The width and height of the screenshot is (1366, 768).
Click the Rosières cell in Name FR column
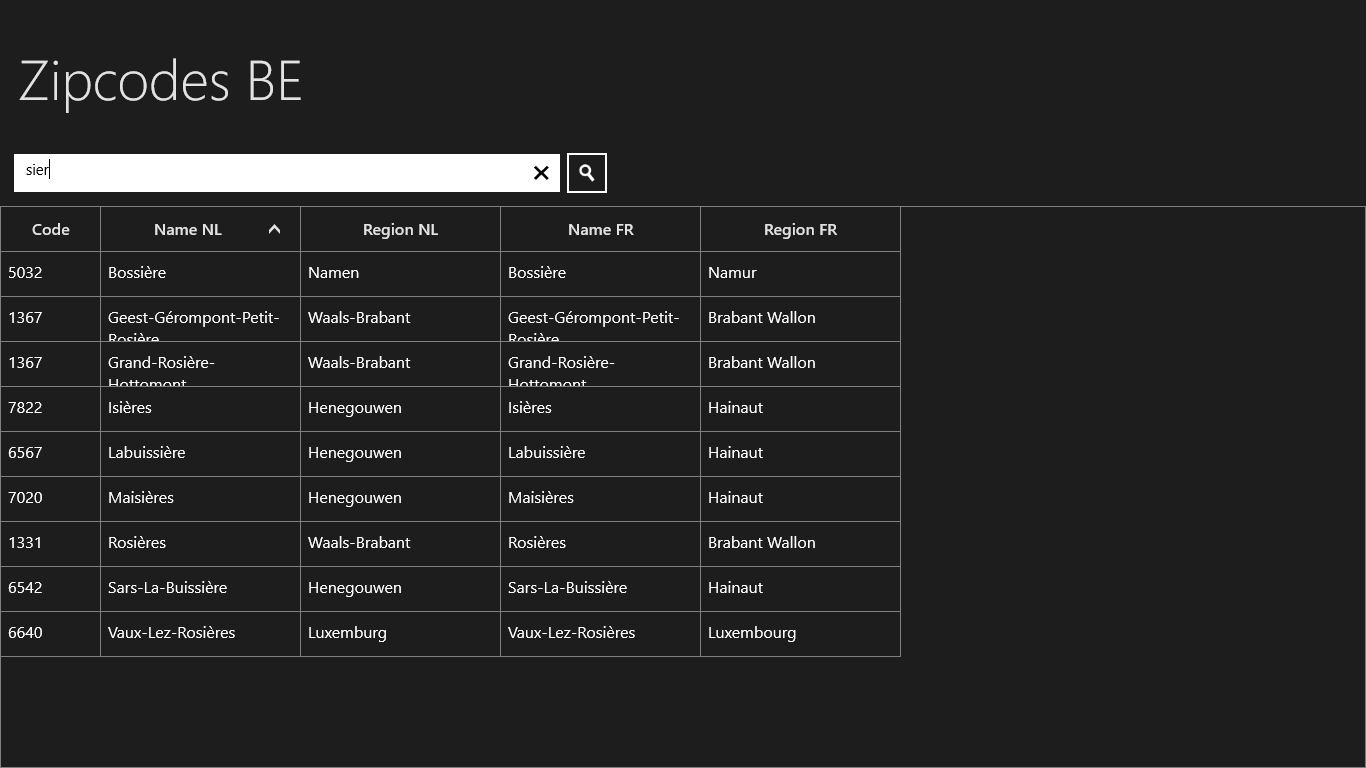[x=537, y=543]
